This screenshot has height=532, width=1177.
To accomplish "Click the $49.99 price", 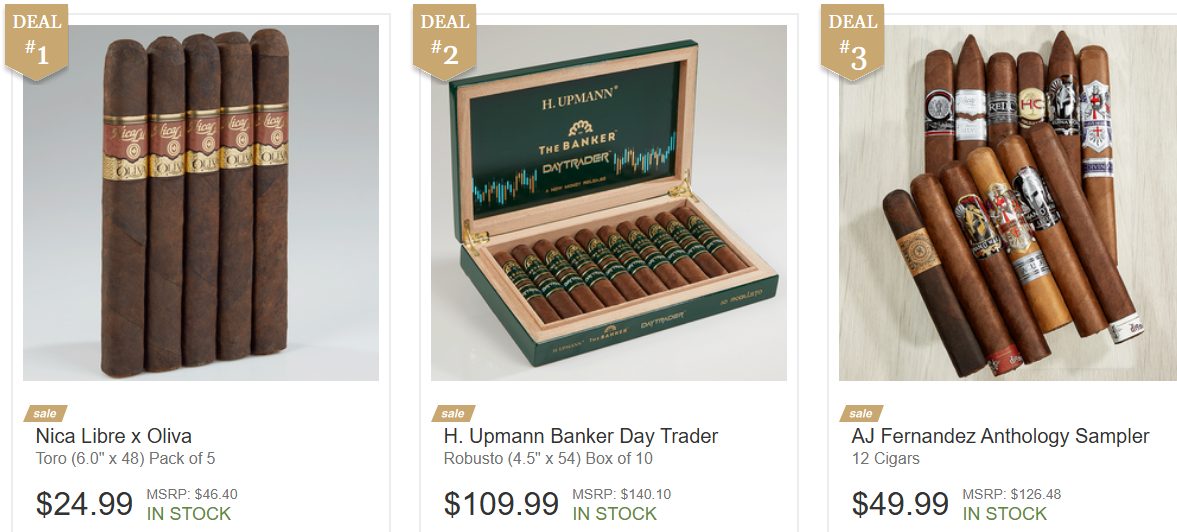I will tap(900, 503).
